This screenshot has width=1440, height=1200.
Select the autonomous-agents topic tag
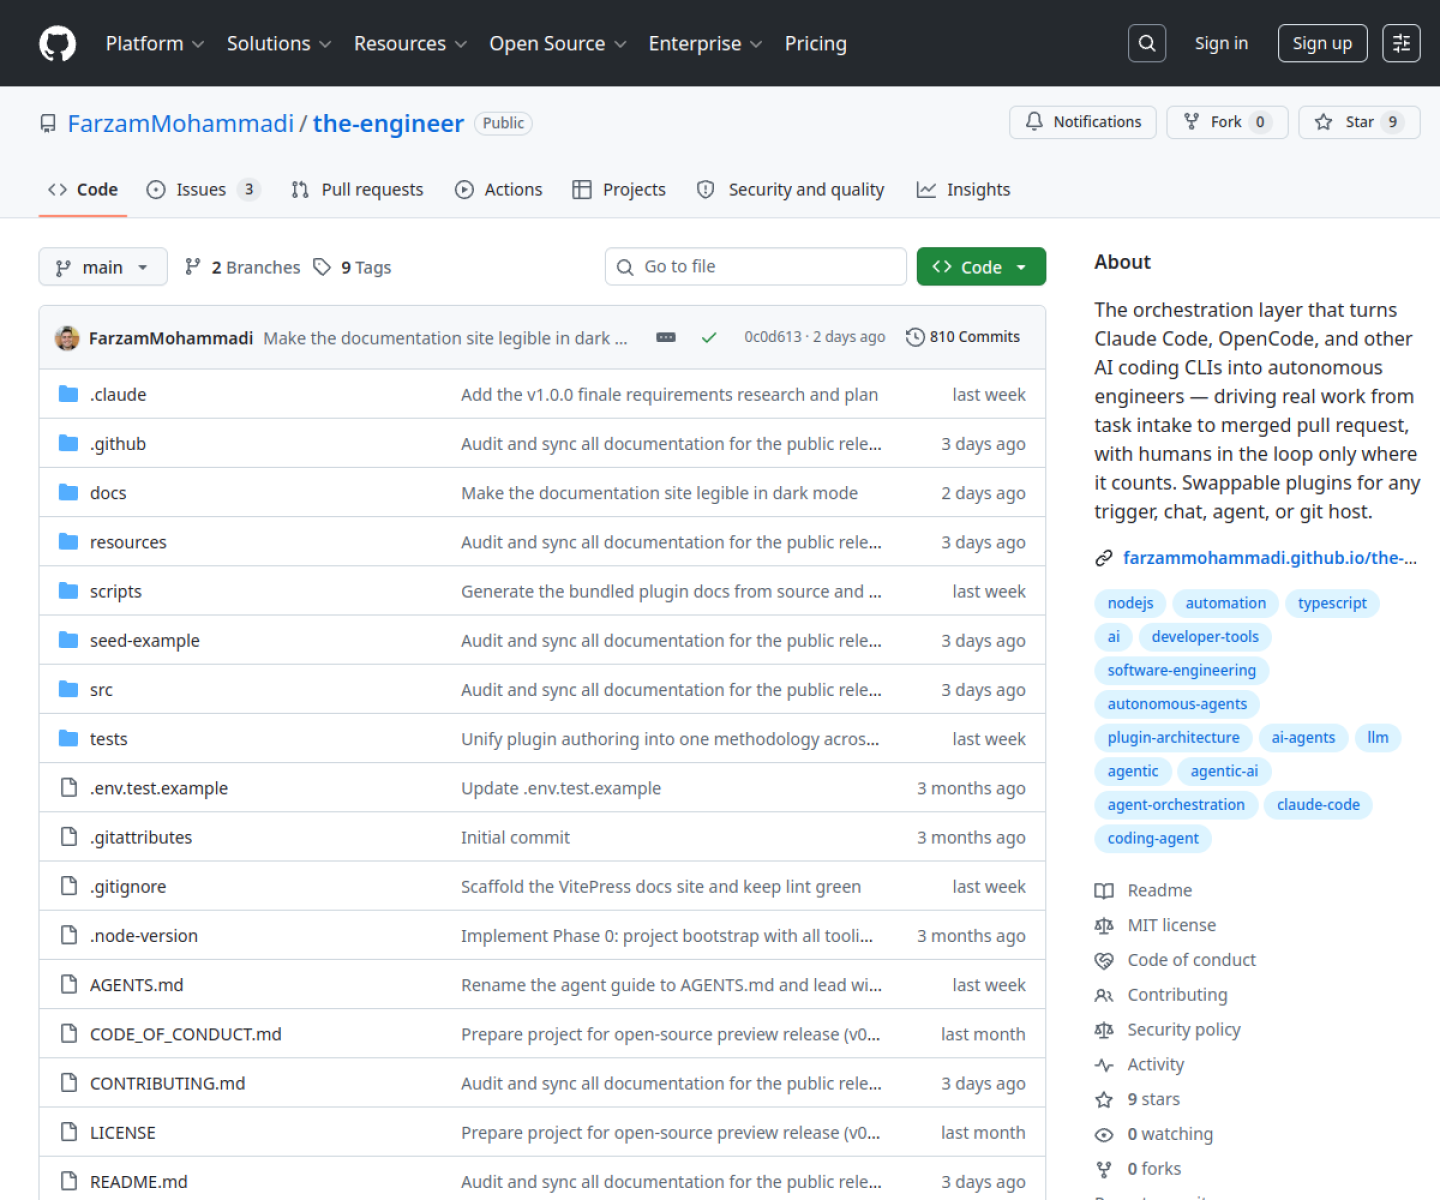[1177, 704]
